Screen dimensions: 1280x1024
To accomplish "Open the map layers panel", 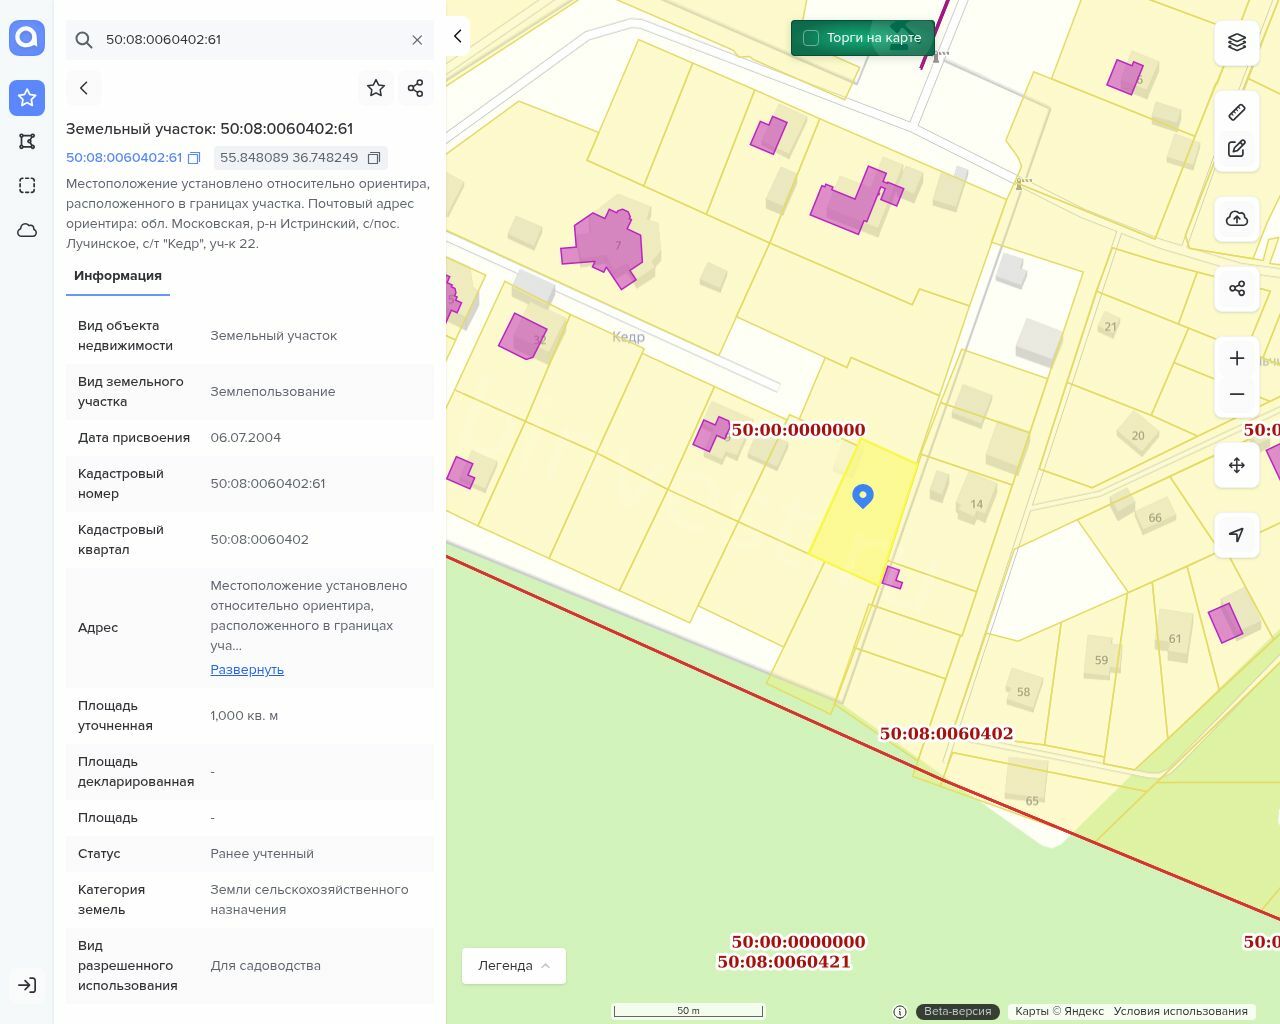I will (x=1237, y=42).
